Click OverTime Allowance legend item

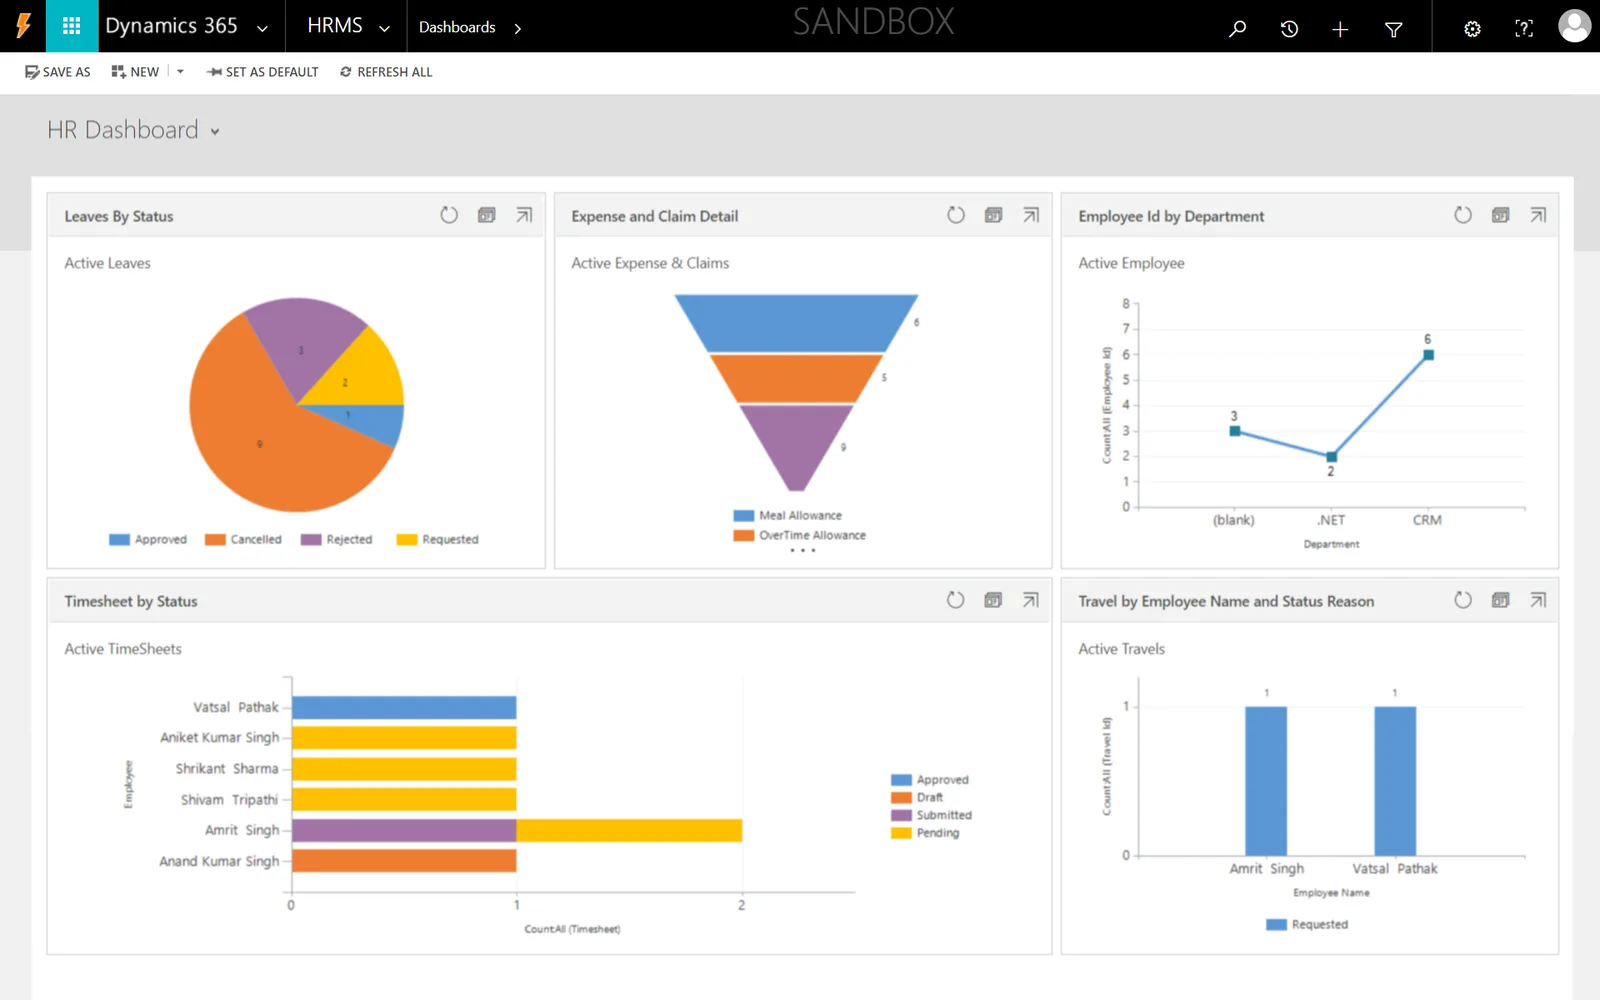pyautogui.click(x=800, y=536)
